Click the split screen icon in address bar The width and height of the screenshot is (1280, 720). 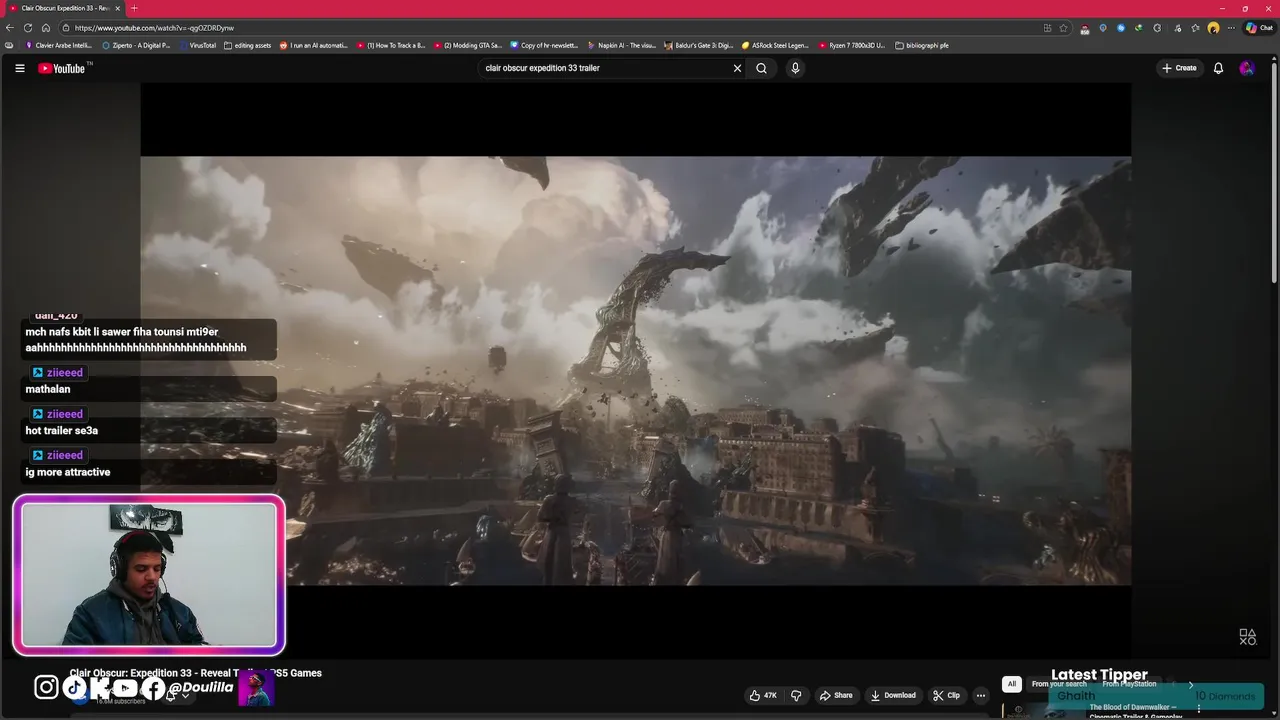1047,28
